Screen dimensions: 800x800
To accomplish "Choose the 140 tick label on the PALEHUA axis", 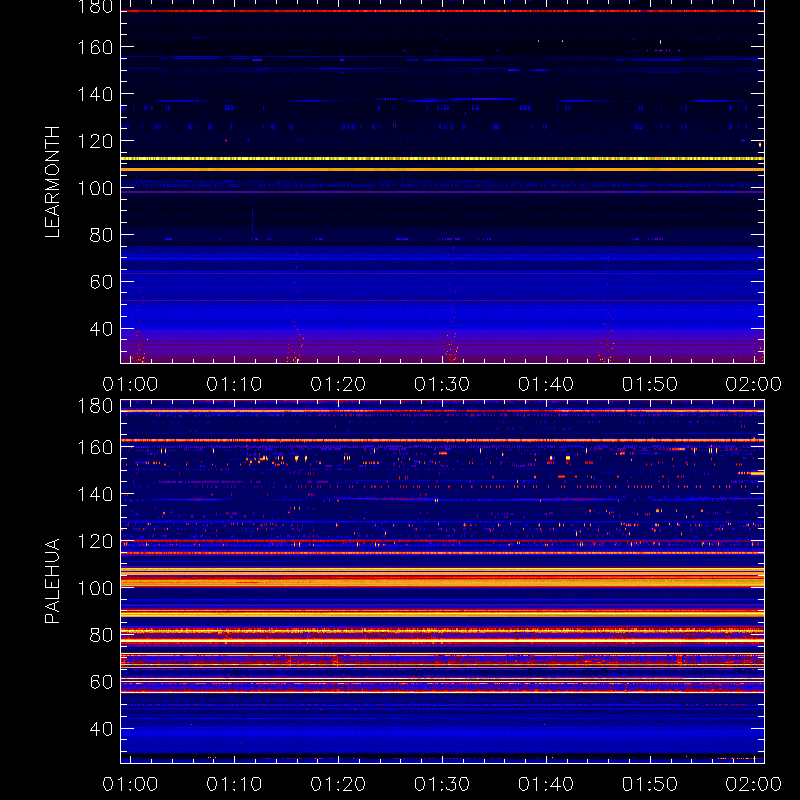I will [x=95, y=494].
